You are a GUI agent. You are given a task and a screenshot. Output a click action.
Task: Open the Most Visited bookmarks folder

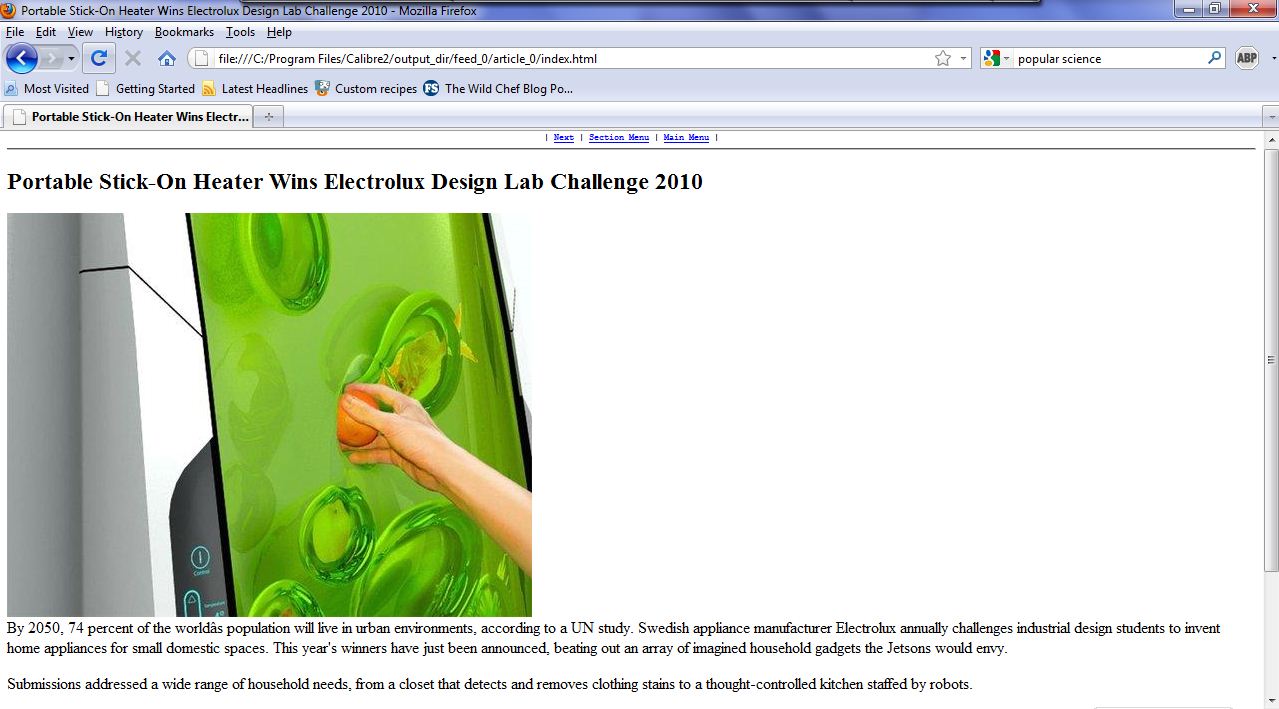click(x=47, y=88)
